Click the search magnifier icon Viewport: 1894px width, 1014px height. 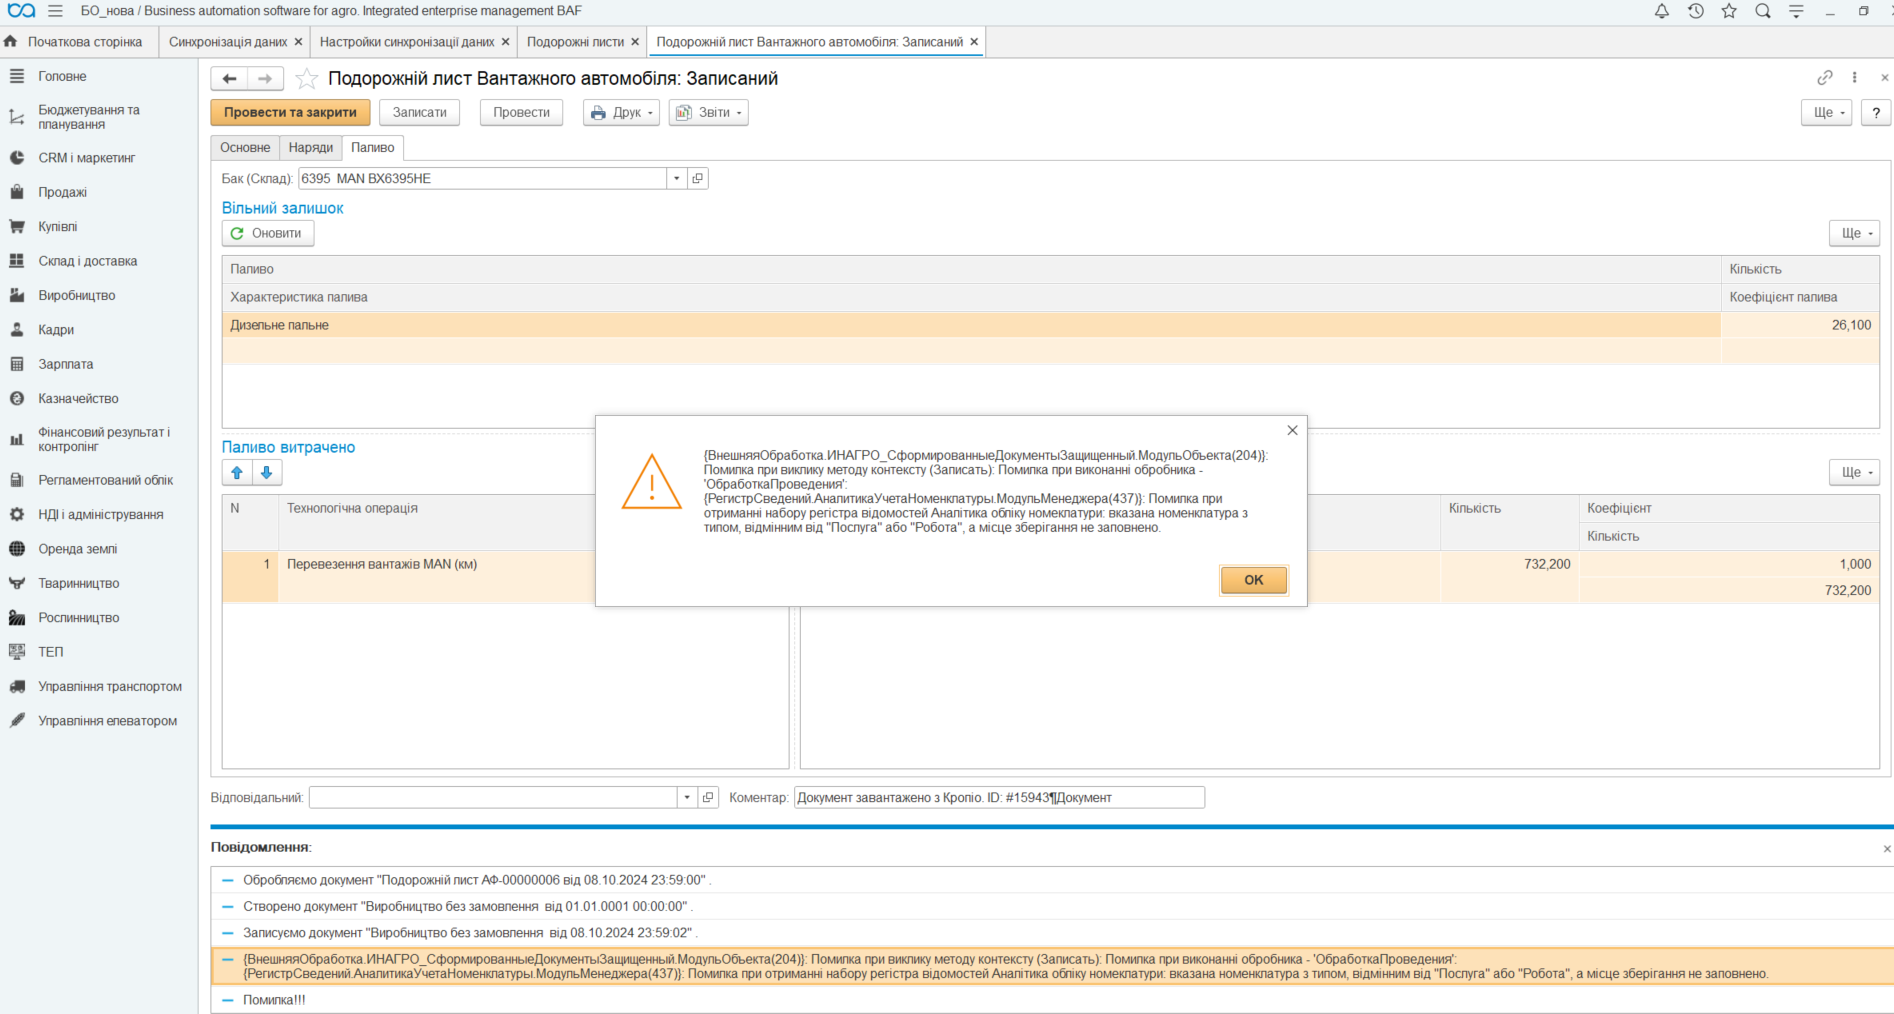(1763, 11)
